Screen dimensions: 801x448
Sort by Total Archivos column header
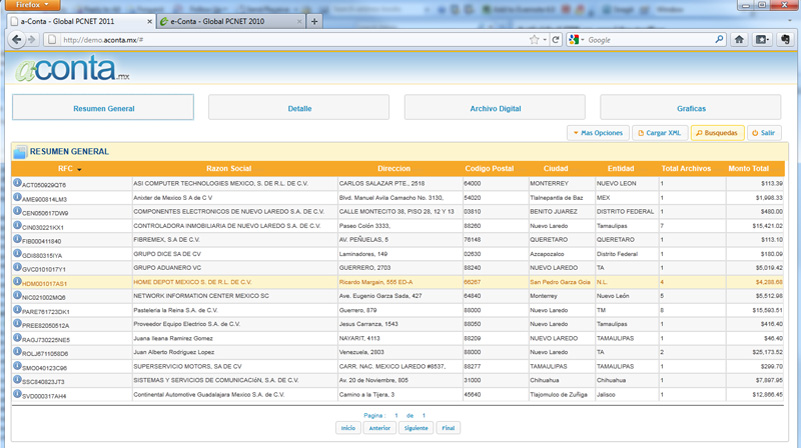[686, 169]
